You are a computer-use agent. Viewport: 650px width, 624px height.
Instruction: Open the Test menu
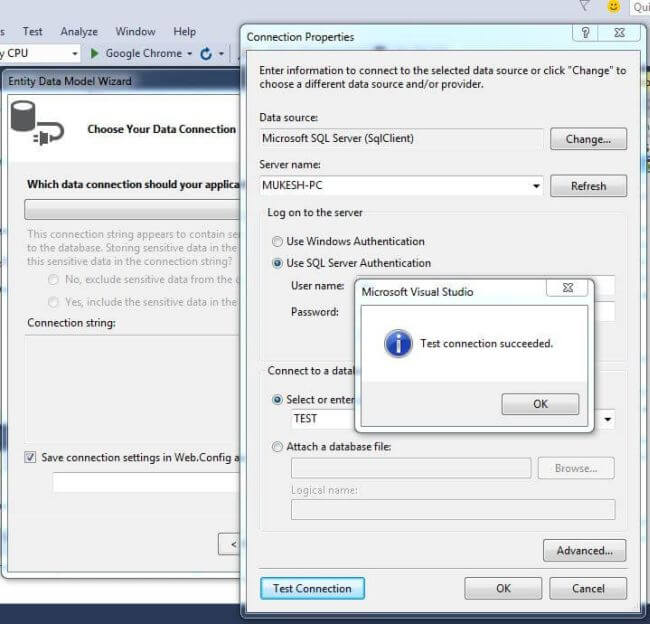click(x=32, y=32)
